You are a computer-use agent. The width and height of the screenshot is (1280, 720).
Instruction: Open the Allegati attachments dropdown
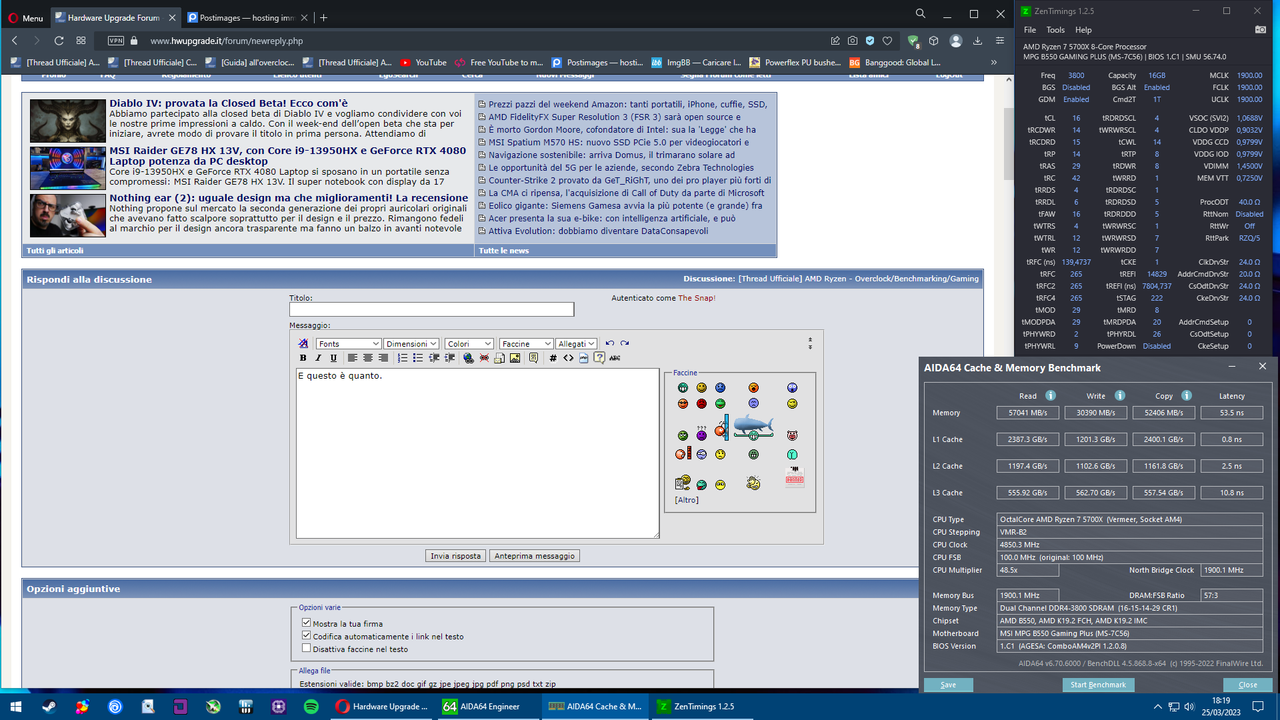577,344
